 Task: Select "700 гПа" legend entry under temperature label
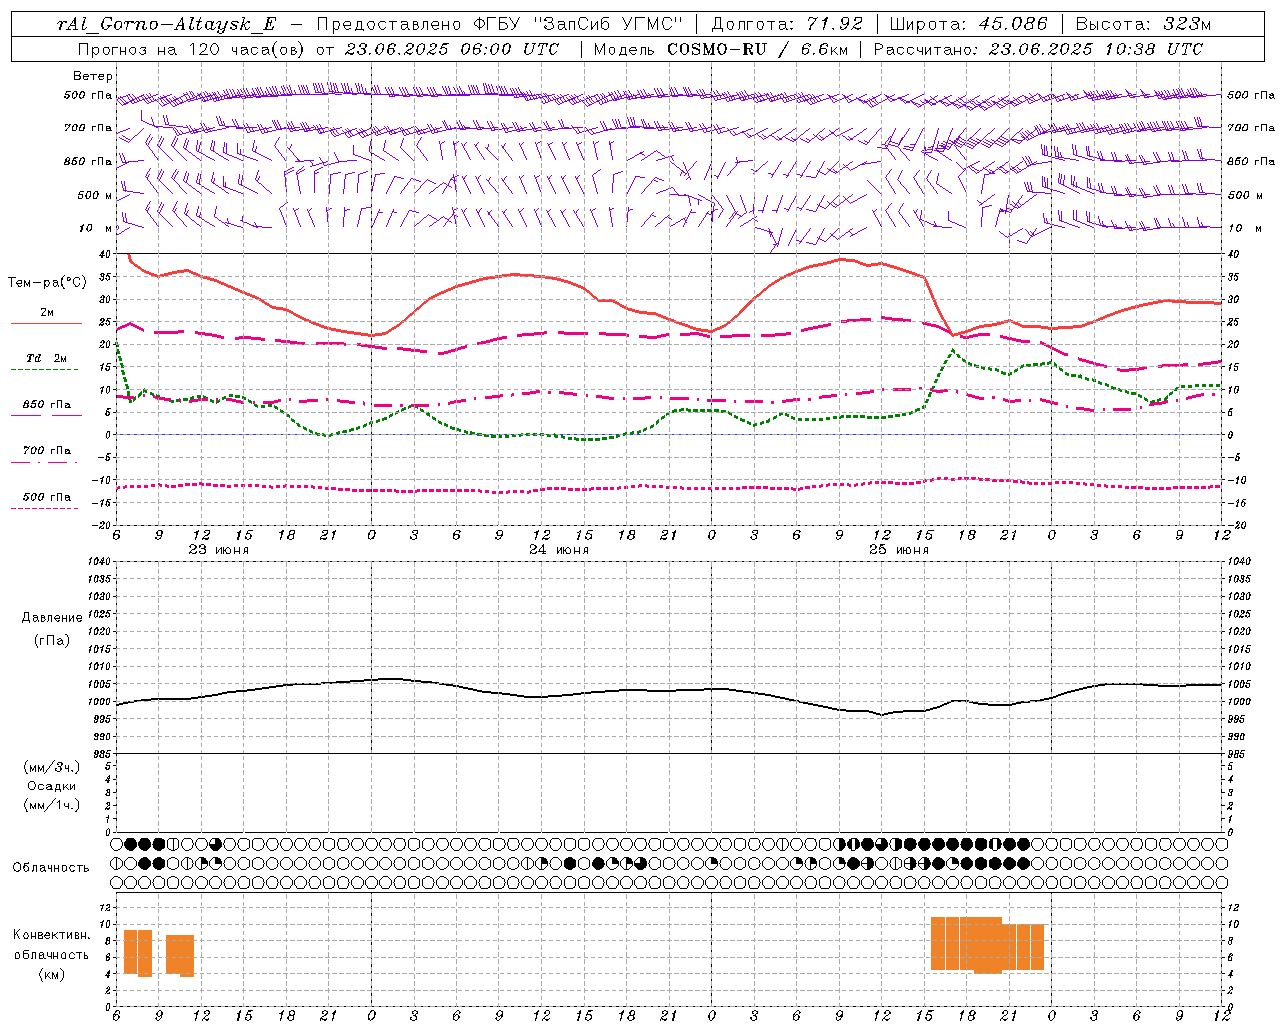[x=46, y=451]
